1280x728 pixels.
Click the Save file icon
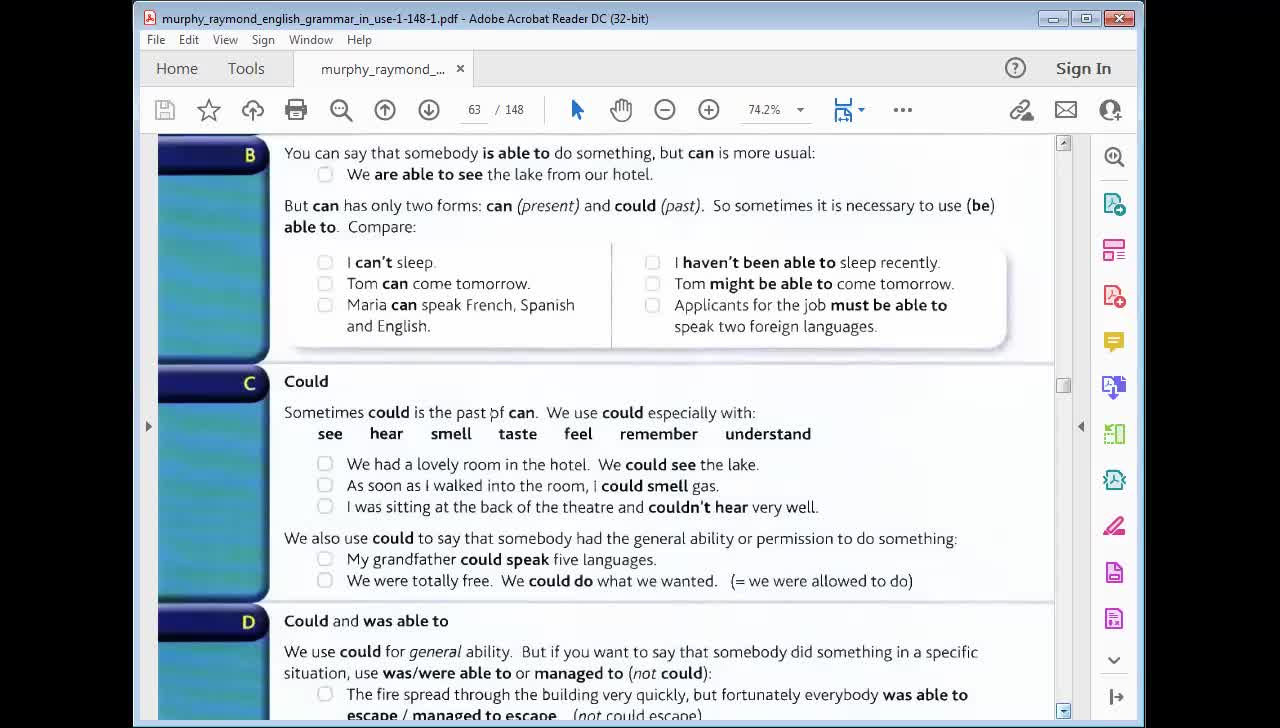(x=165, y=110)
